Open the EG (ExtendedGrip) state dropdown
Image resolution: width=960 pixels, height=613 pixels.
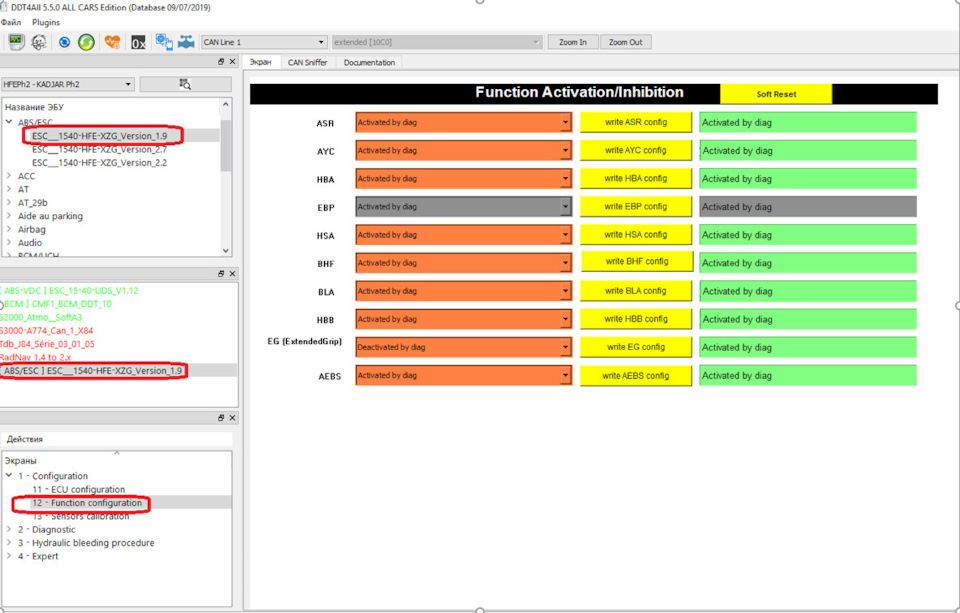point(463,347)
